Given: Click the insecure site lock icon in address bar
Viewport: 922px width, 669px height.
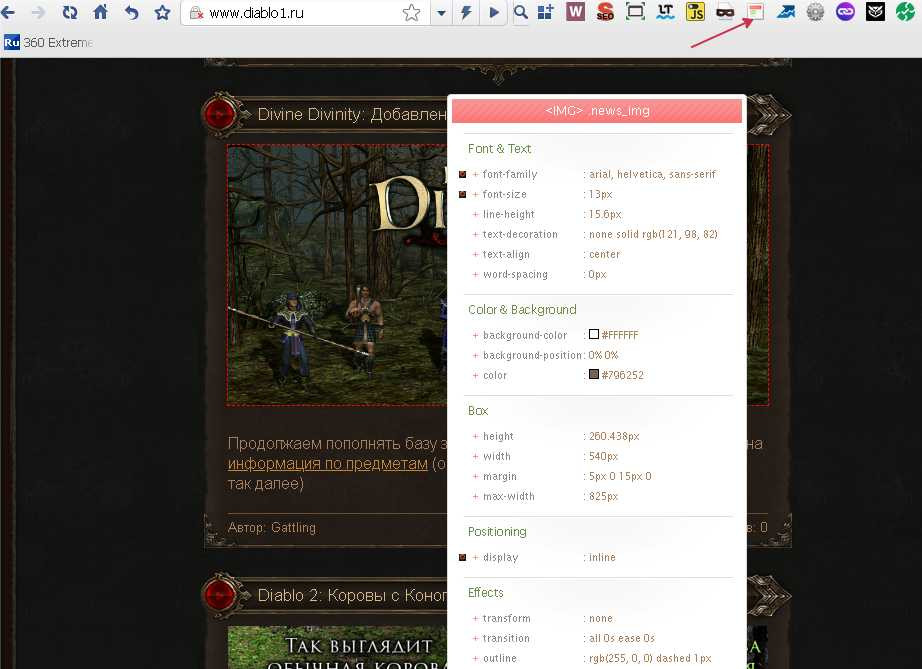Looking at the screenshot, I should (x=196, y=12).
